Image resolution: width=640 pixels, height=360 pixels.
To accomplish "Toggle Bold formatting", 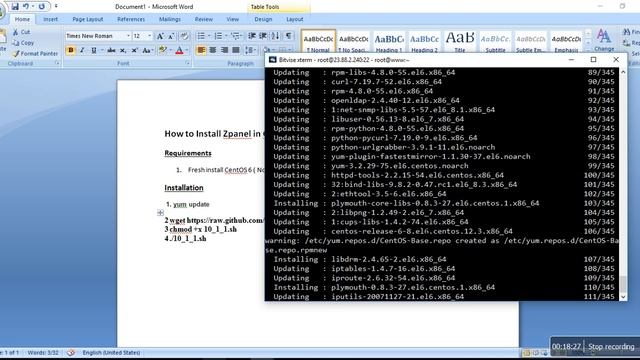I will coord(71,50).
